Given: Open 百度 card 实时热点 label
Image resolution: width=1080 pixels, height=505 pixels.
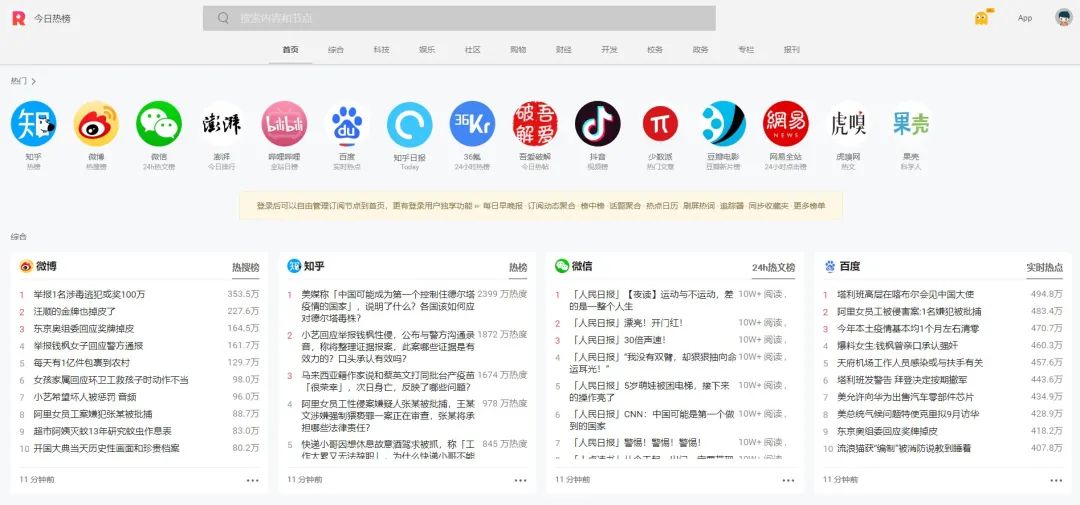Looking at the screenshot, I should [1045, 267].
